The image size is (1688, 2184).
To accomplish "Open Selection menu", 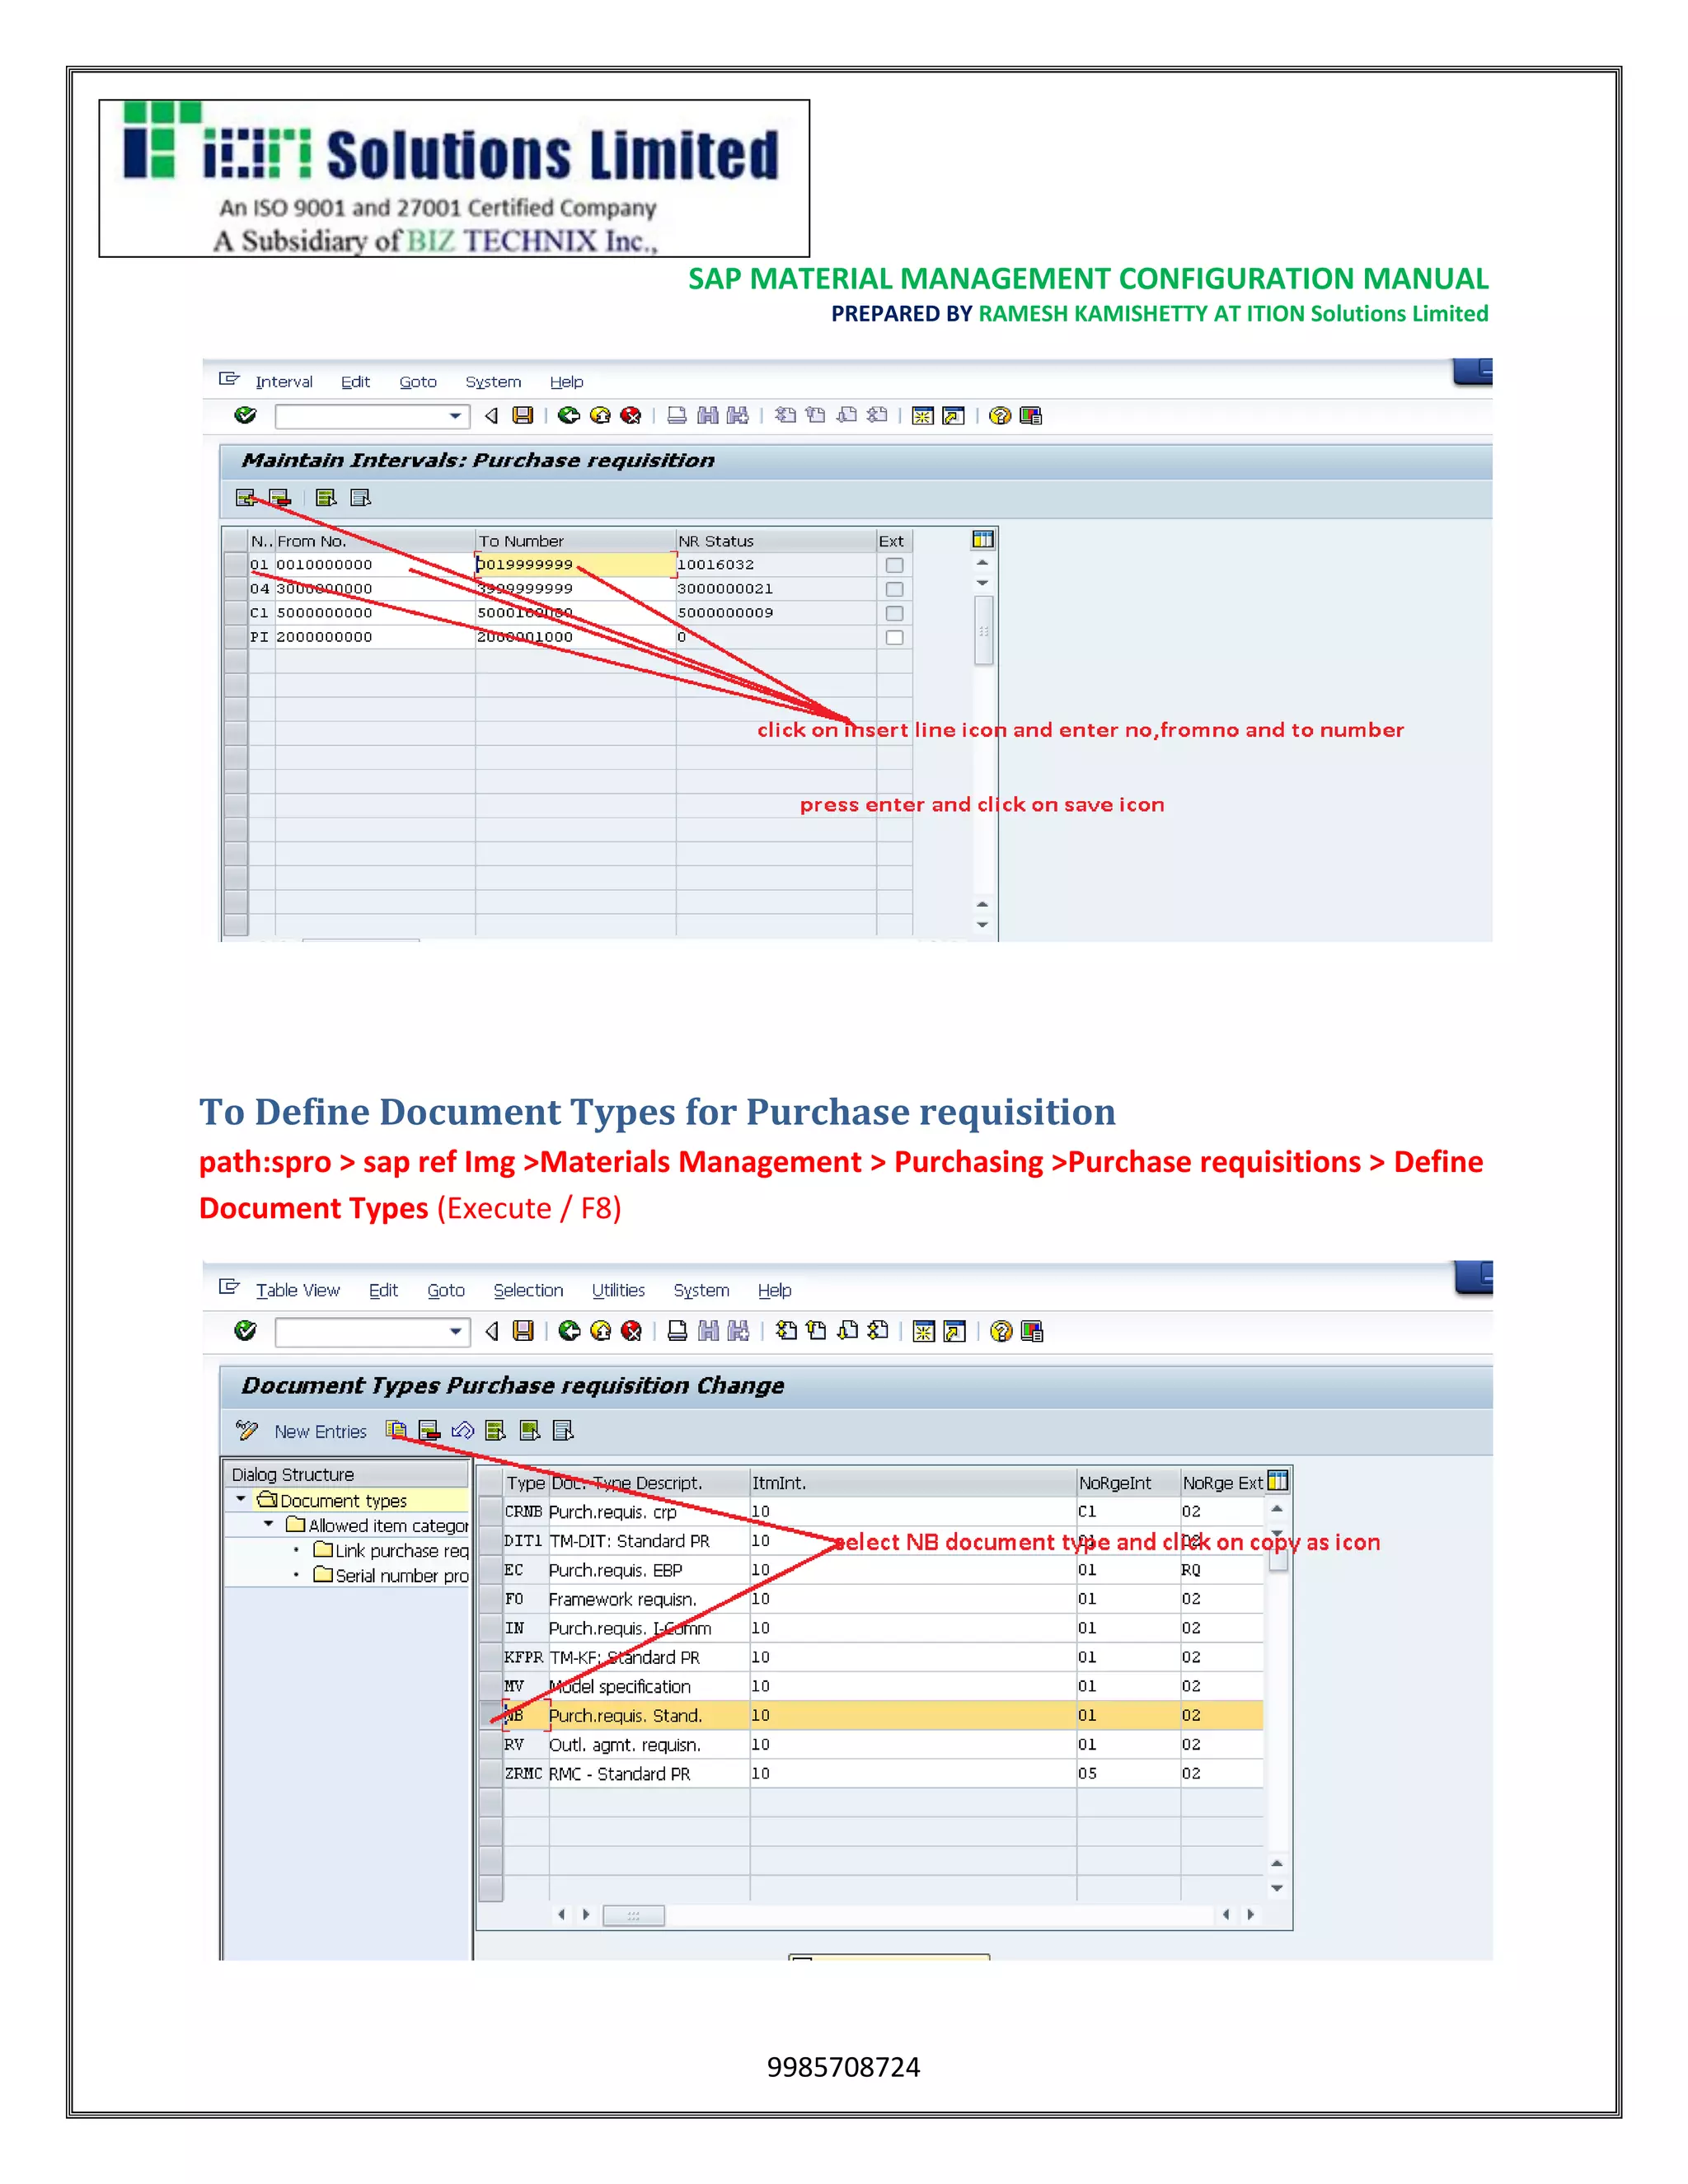I will [x=528, y=1290].
